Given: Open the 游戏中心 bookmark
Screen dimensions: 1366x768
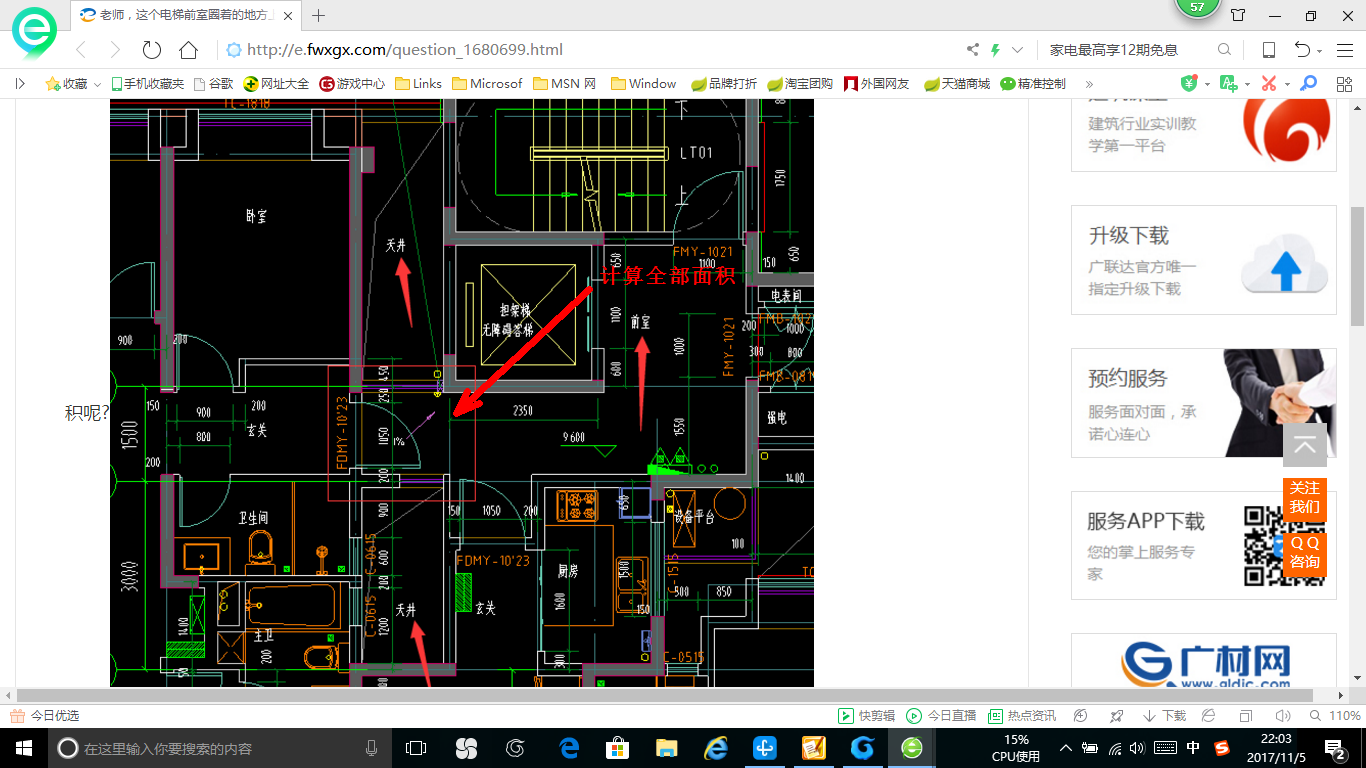Looking at the screenshot, I should (x=352, y=84).
